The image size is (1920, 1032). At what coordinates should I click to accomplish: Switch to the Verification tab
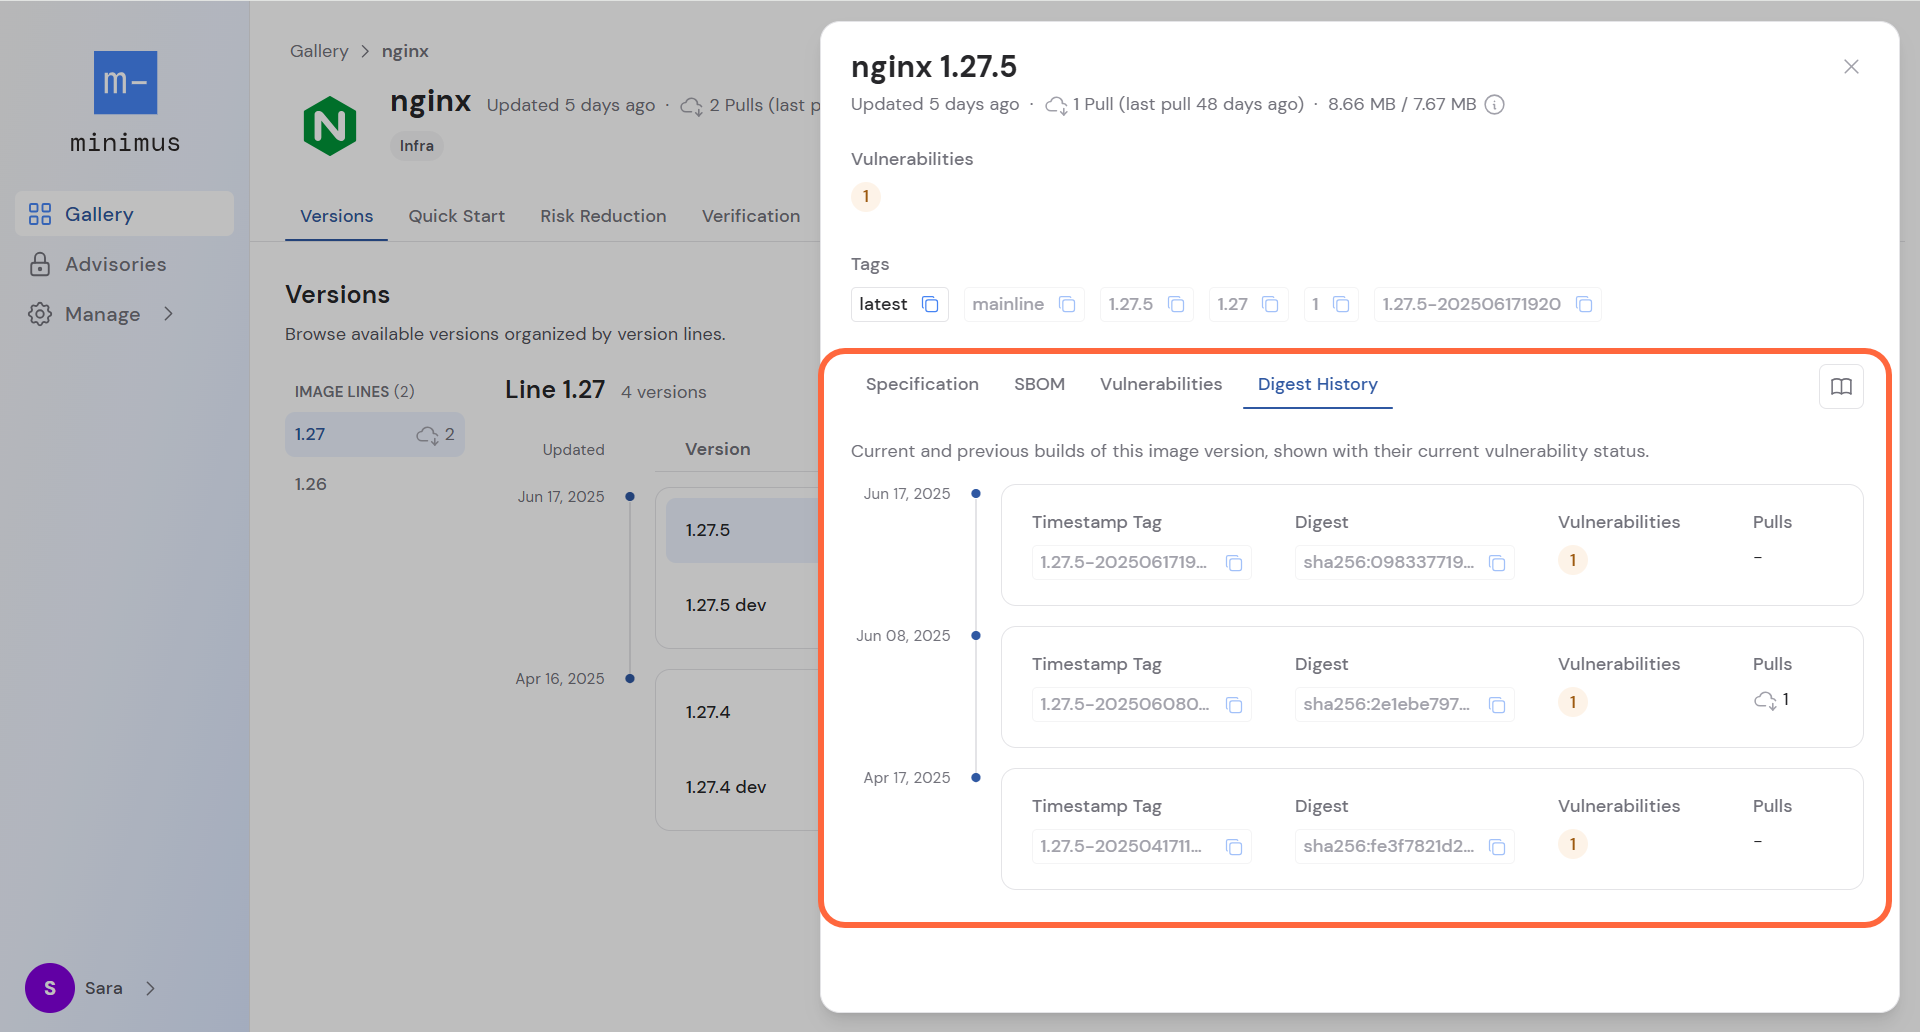tap(751, 216)
